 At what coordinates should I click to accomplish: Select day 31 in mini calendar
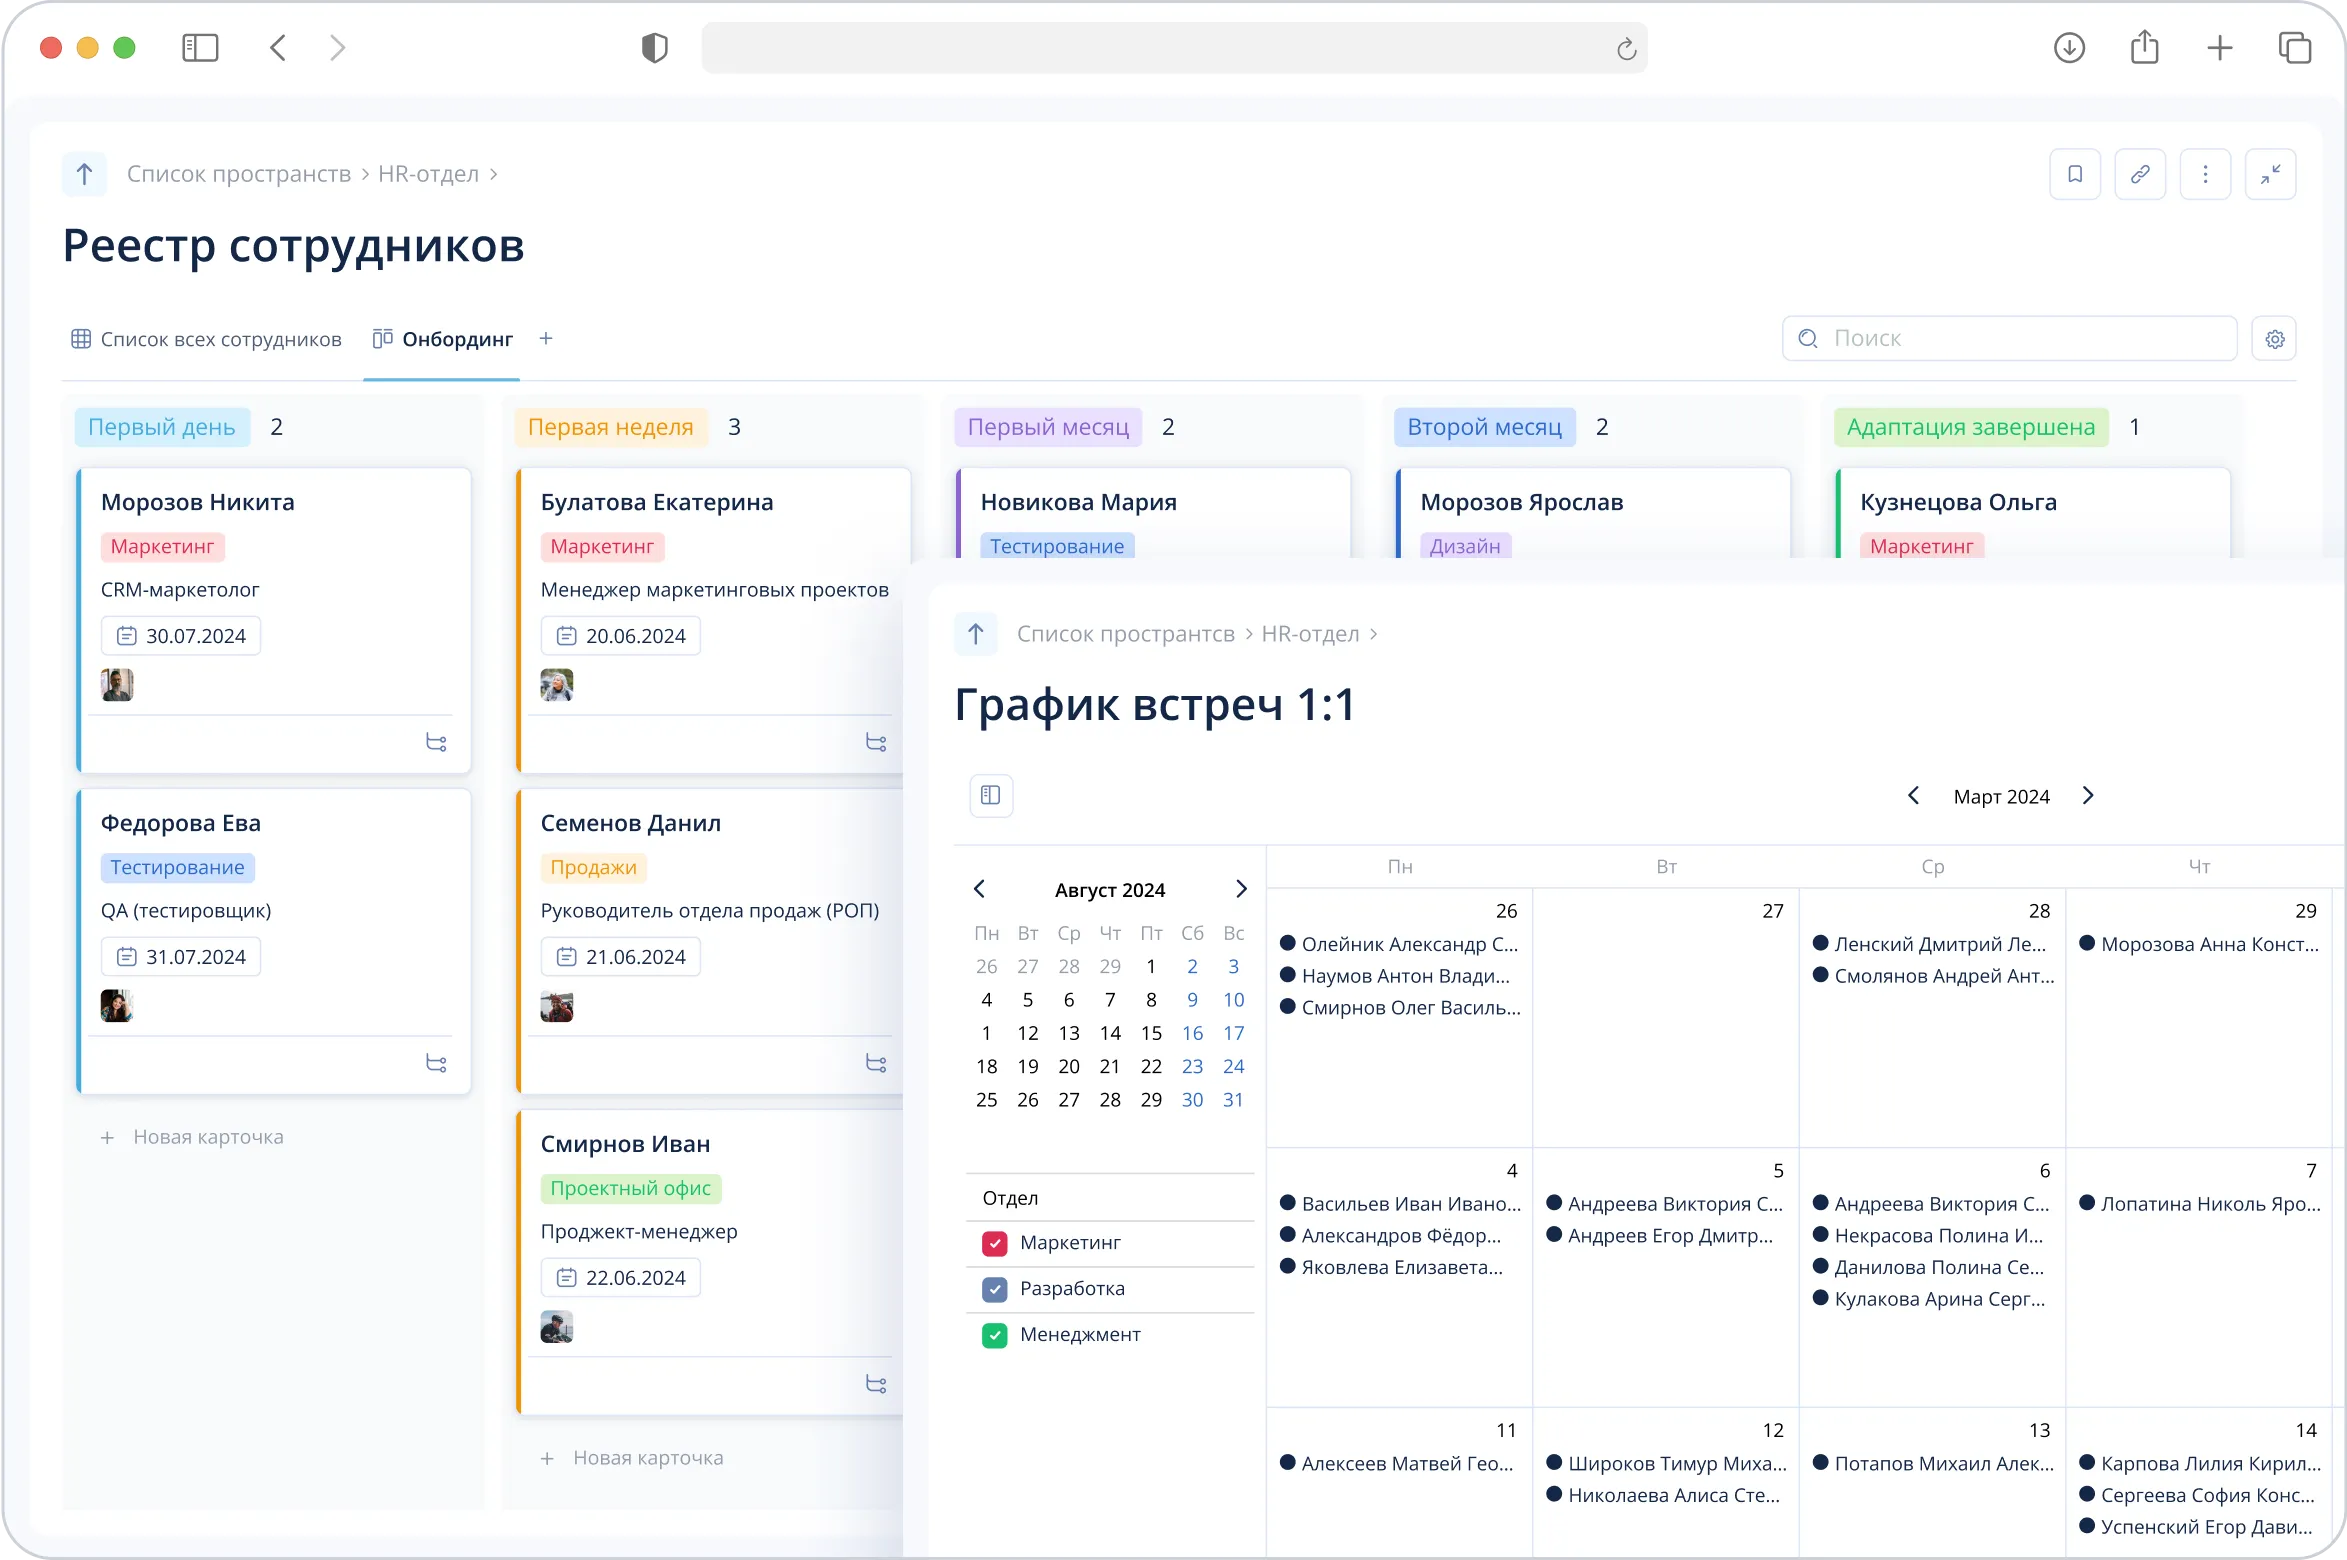click(x=1233, y=1100)
